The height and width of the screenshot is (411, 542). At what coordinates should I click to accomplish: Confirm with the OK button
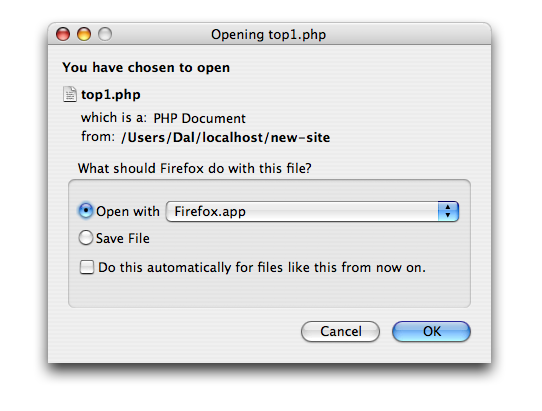click(x=431, y=331)
